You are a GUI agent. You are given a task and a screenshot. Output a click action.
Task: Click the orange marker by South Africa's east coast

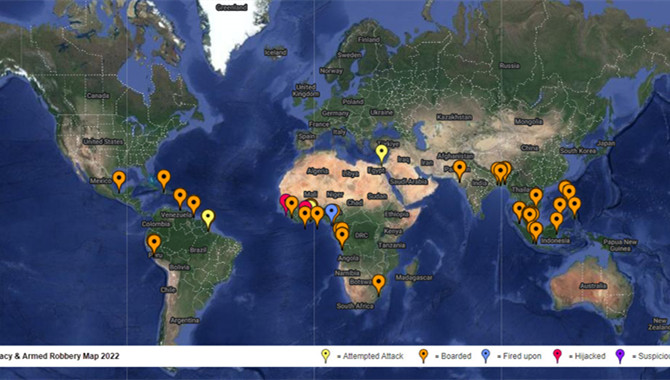(379, 283)
